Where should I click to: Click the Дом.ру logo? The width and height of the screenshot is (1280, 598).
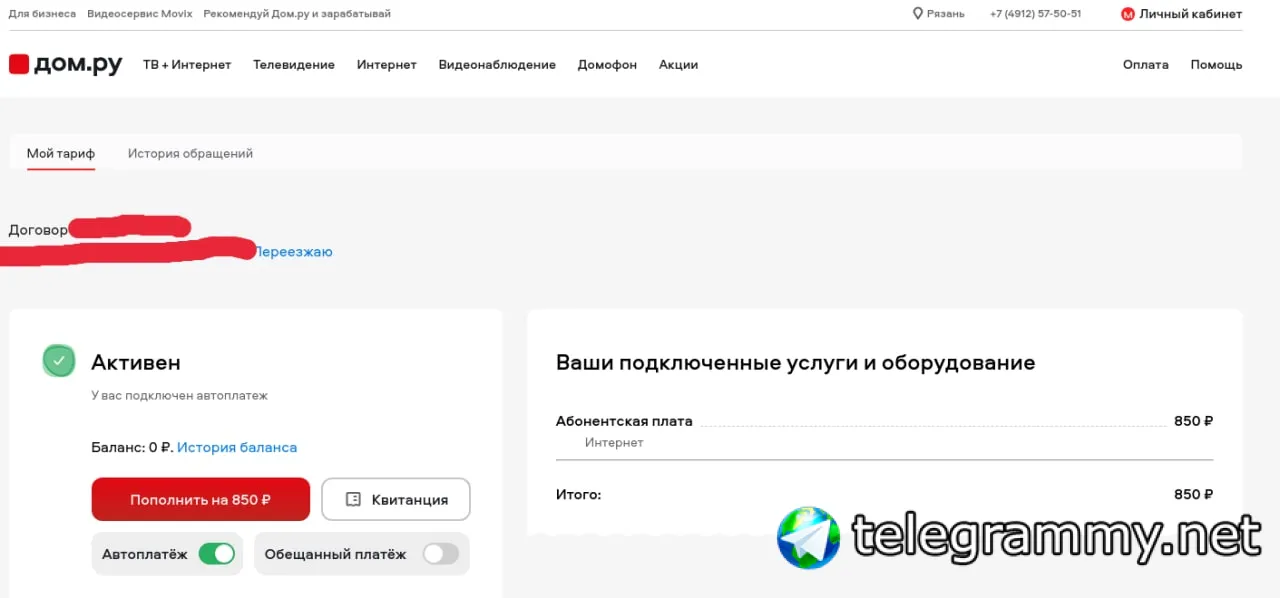(x=65, y=64)
